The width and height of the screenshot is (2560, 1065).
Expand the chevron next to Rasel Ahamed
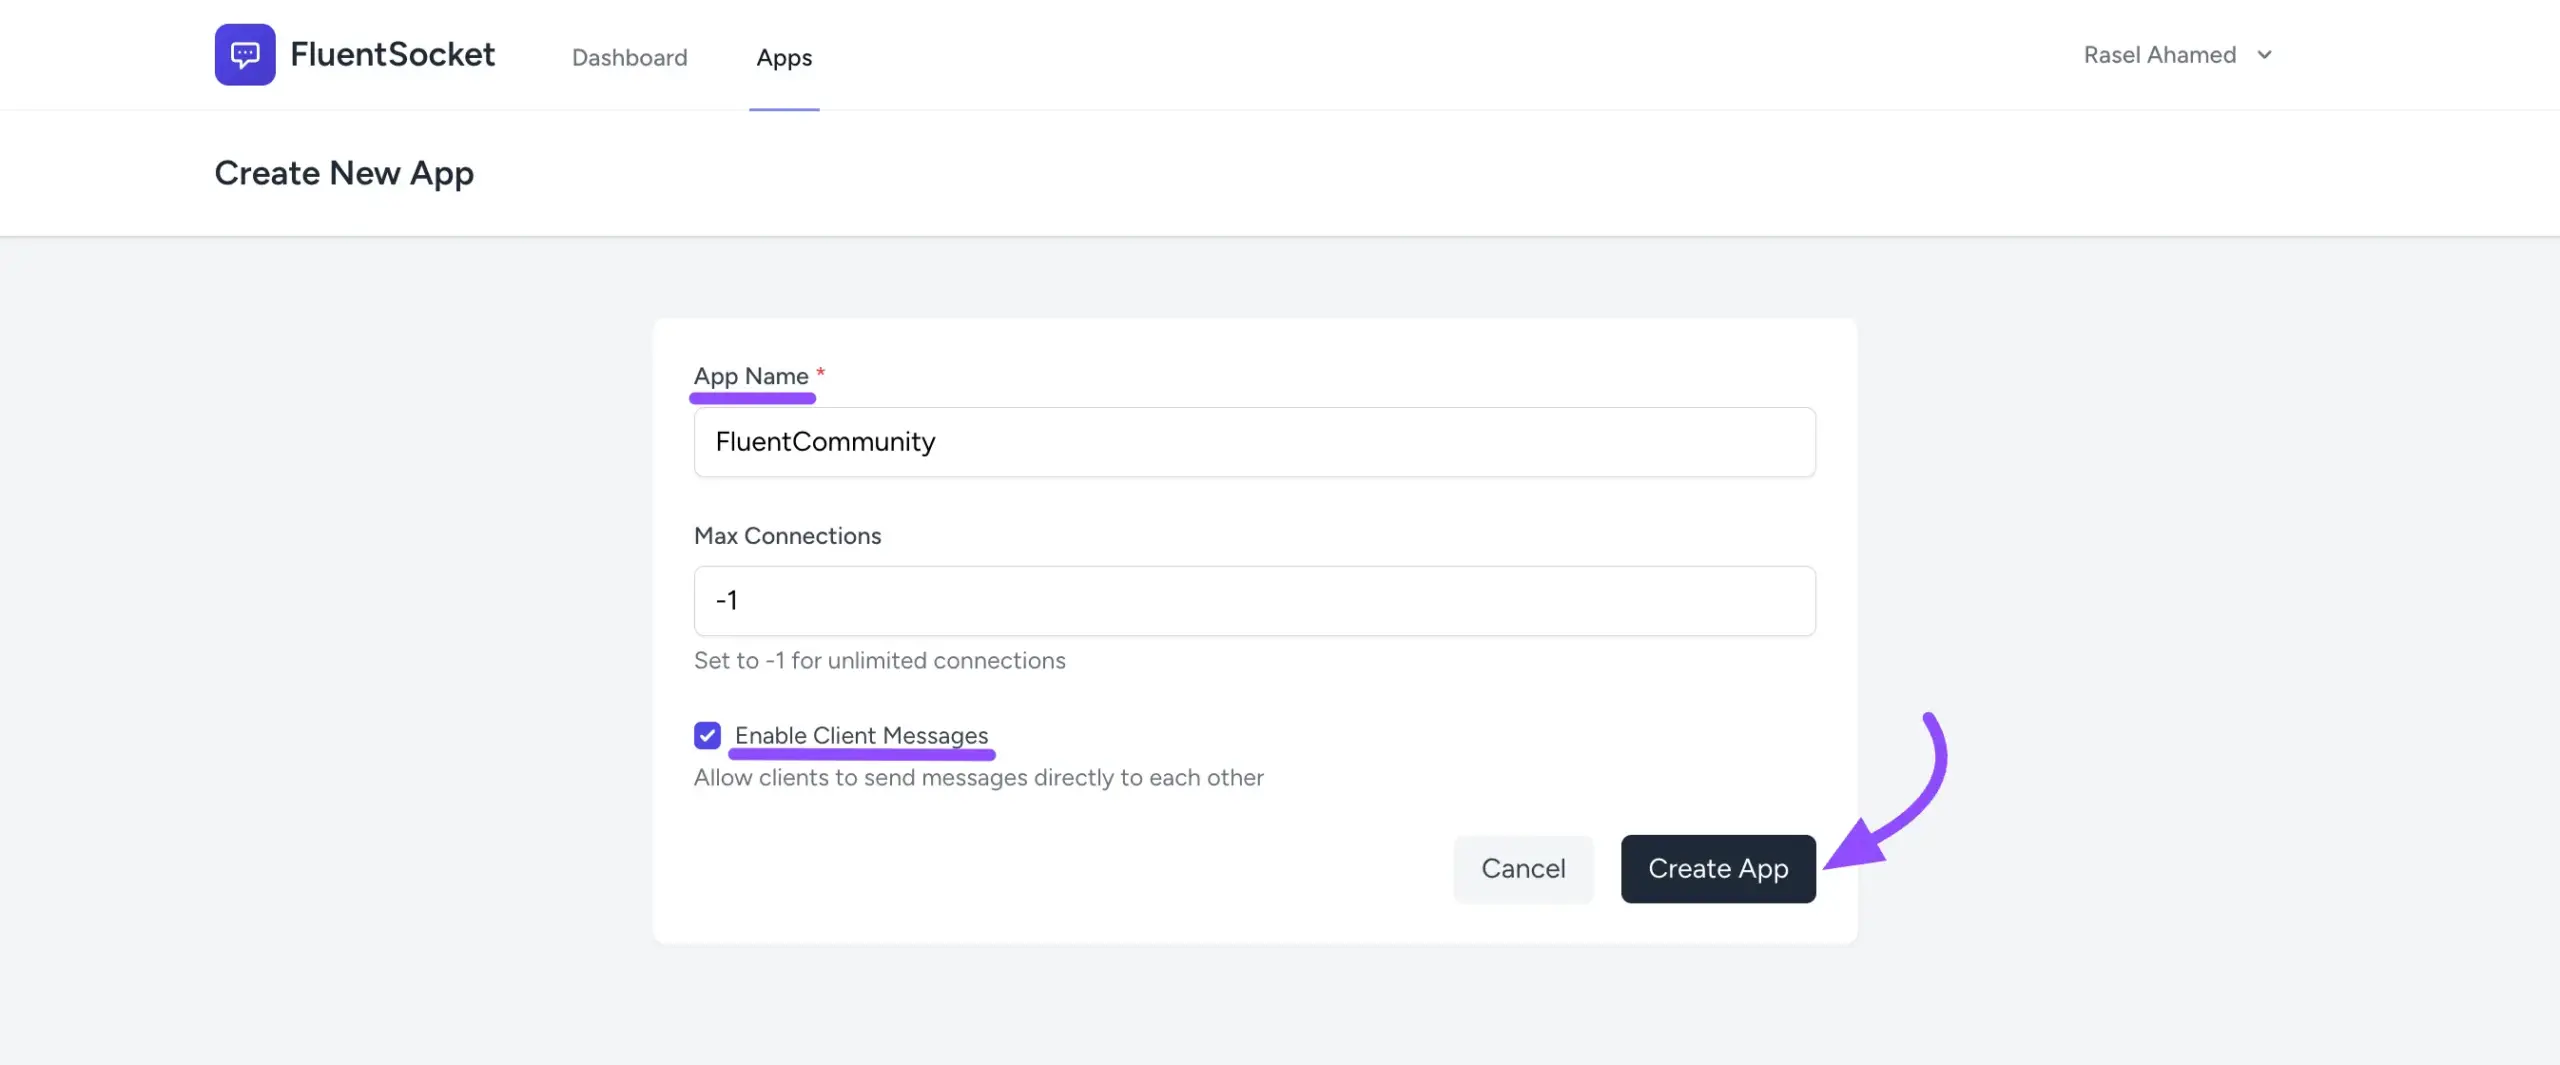[2265, 55]
